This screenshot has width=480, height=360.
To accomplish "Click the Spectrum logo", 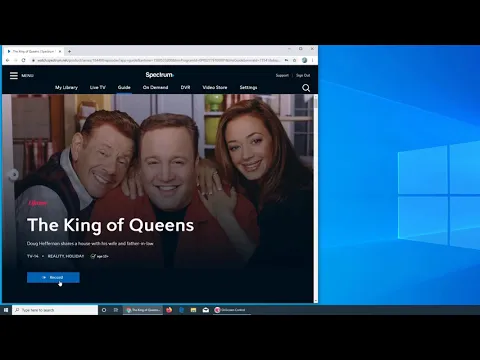I will pyautogui.click(x=160, y=75).
